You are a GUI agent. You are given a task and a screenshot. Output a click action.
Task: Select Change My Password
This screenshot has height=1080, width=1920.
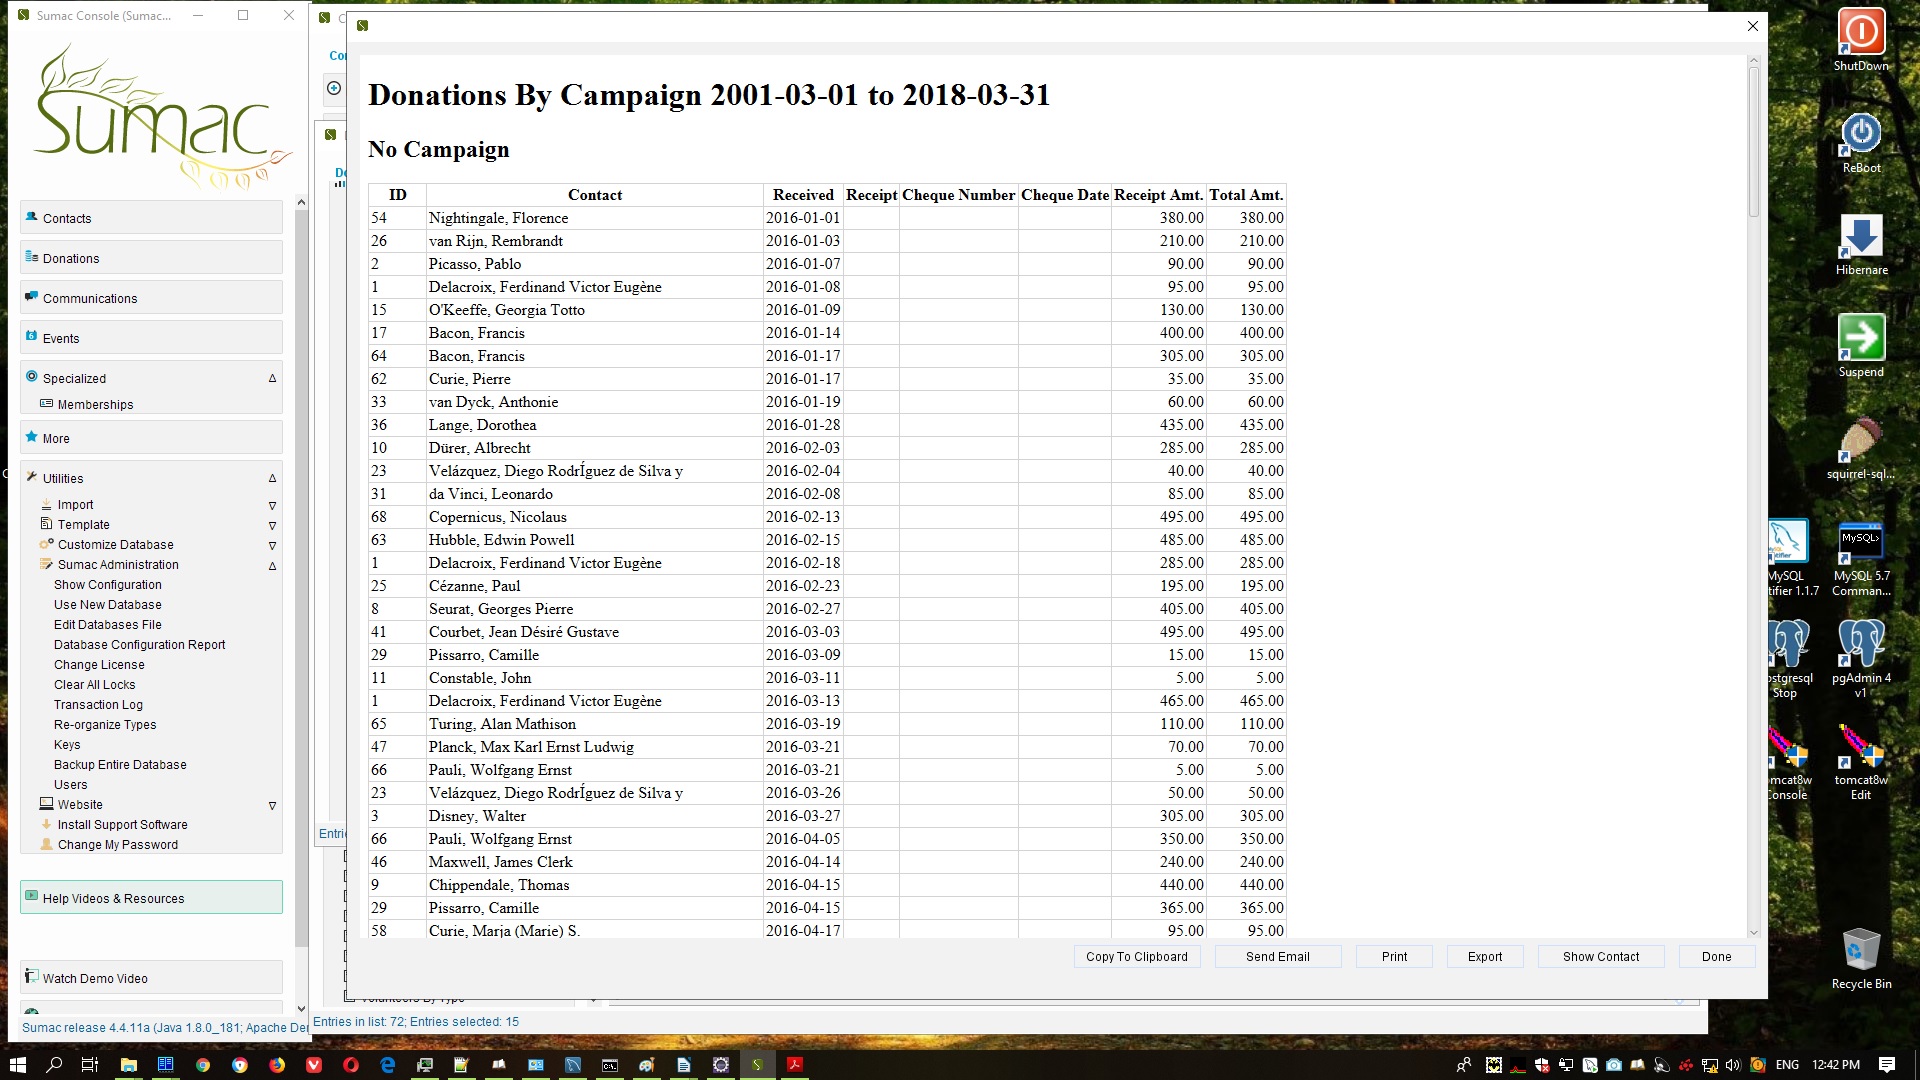tap(117, 844)
